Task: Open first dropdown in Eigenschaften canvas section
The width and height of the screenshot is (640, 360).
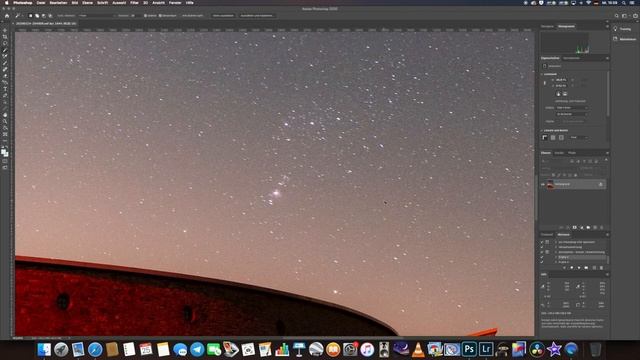Action: click(571, 108)
